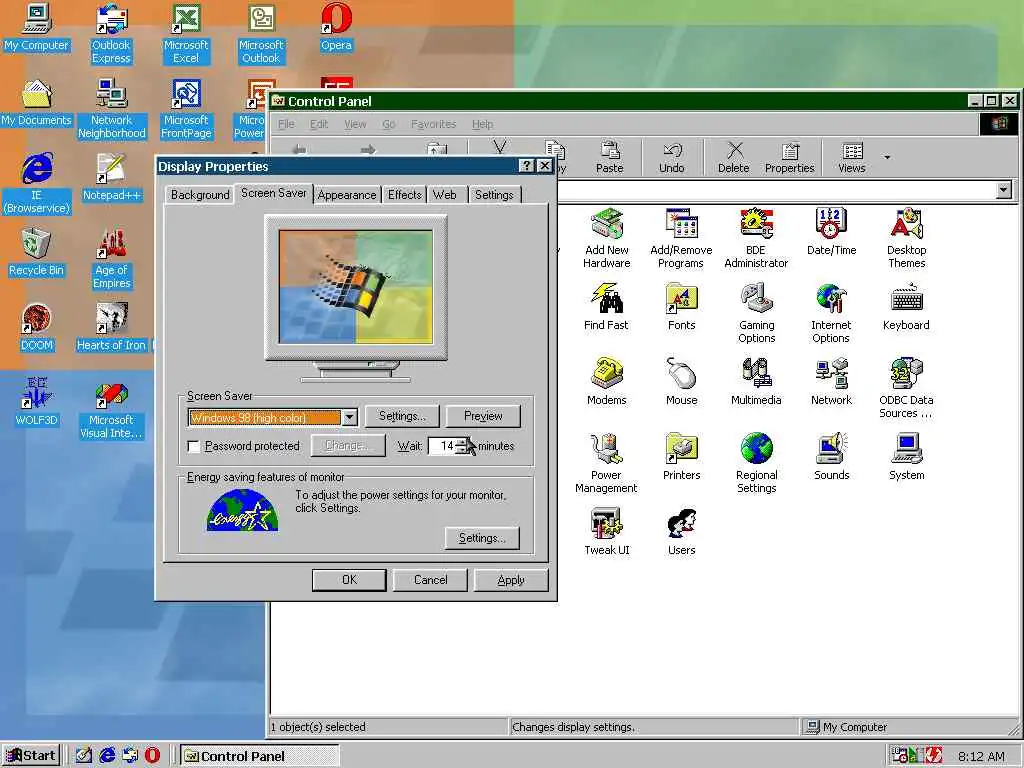Switch to Appearance tab
The height and width of the screenshot is (768, 1024).
pos(347,195)
